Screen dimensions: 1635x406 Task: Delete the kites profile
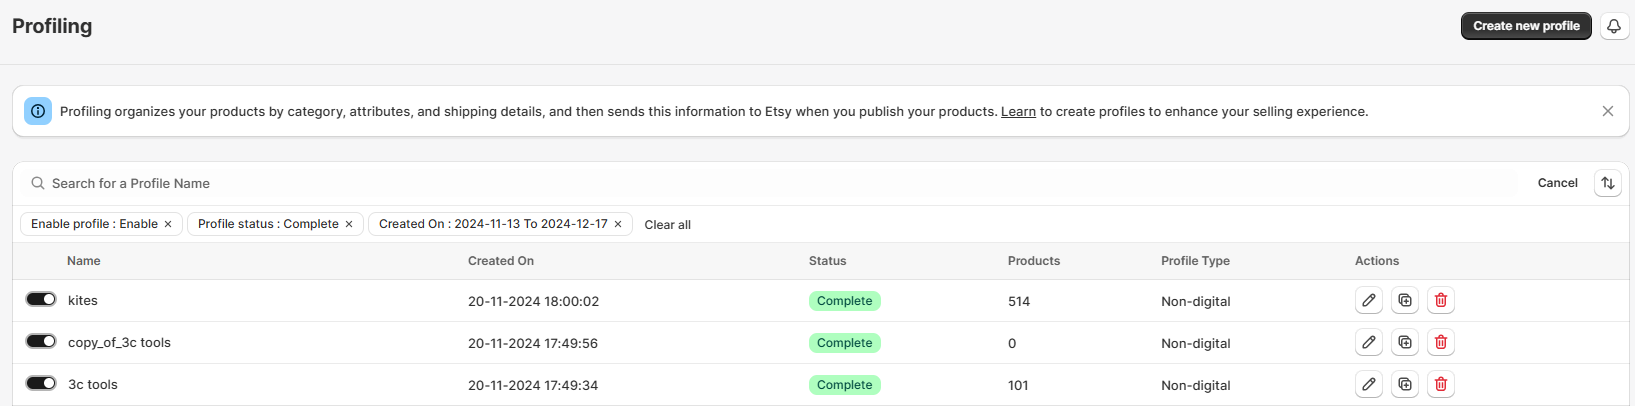click(1441, 300)
